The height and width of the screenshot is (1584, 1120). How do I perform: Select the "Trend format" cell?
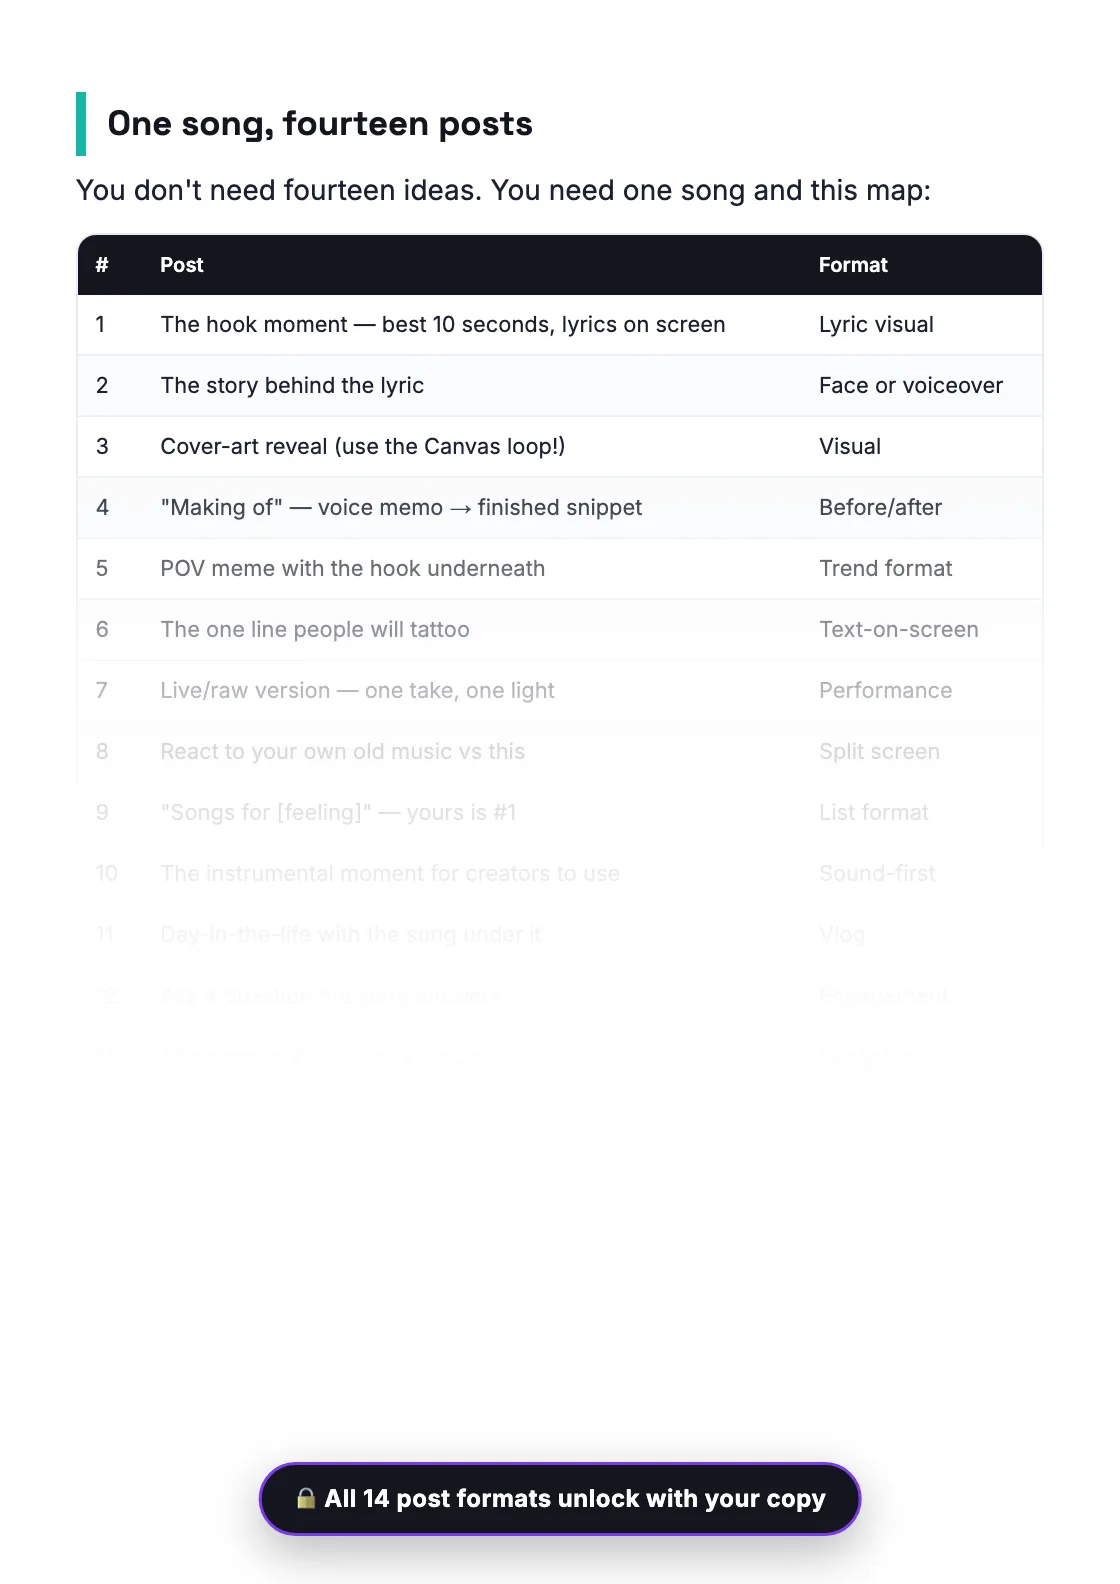click(x=885, y=569)
